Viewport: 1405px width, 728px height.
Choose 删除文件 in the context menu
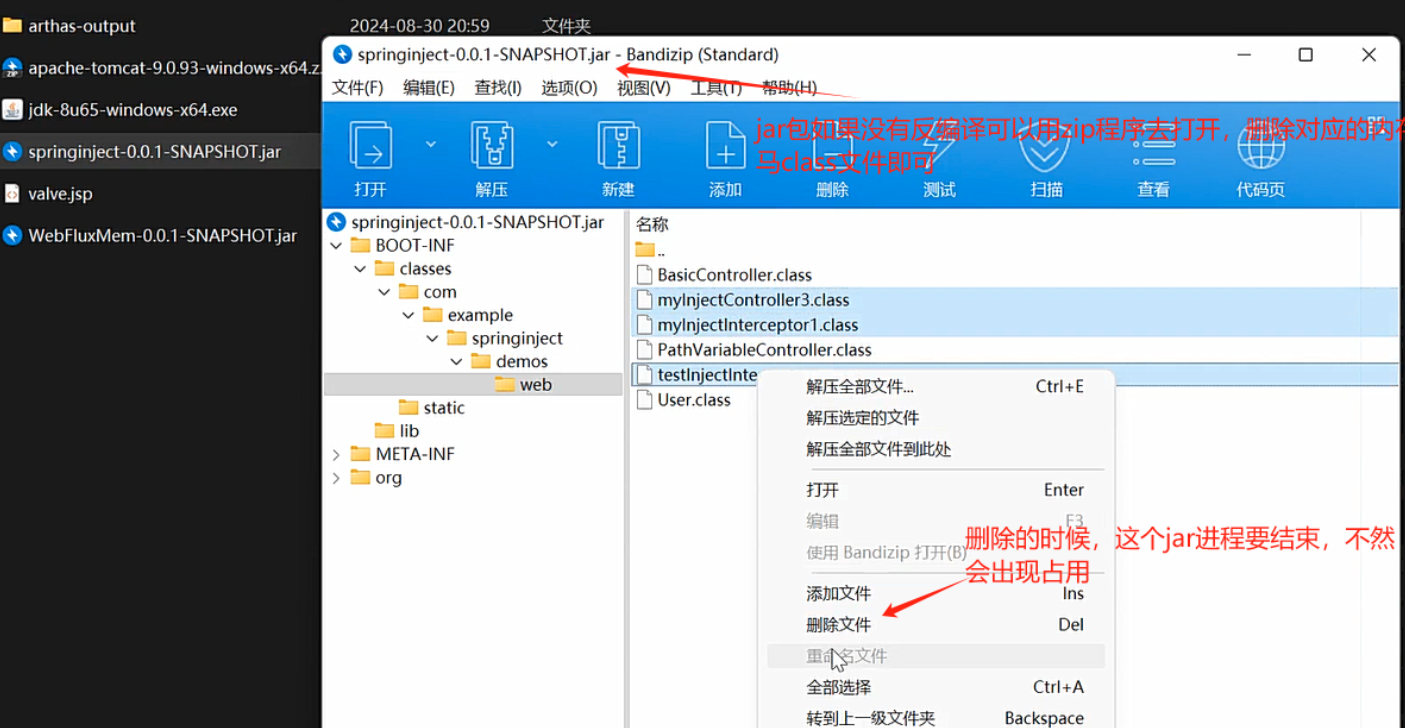click(838, 625)
